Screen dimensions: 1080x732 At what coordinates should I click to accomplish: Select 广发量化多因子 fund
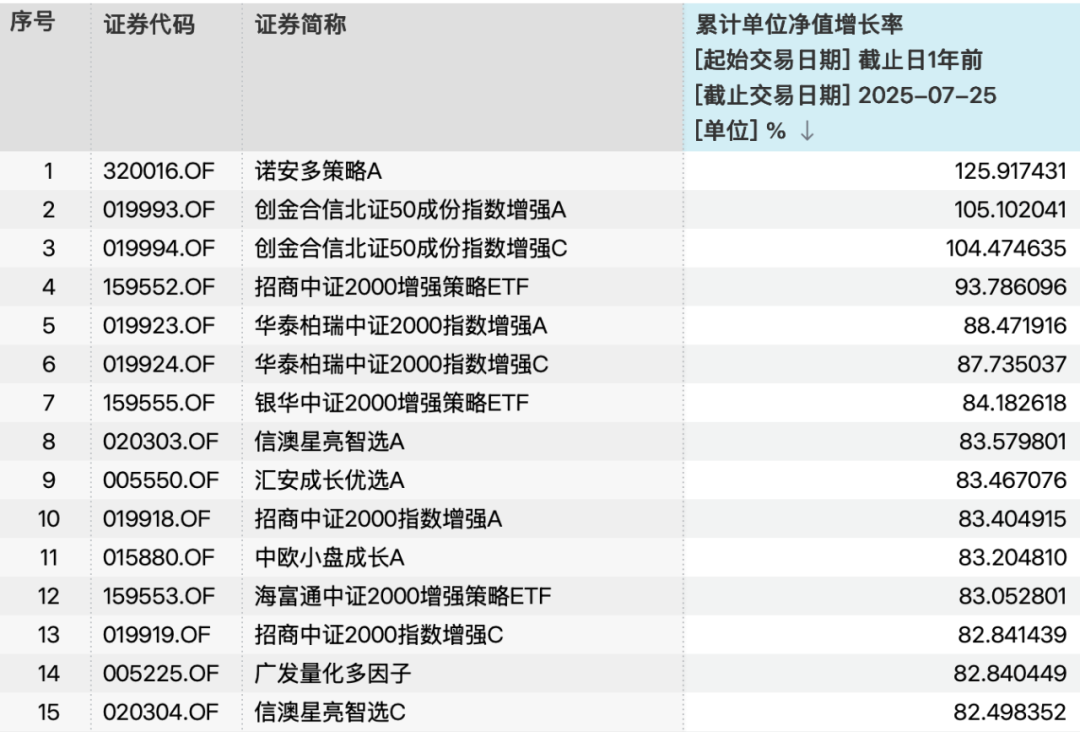click(x=333, y=674)
